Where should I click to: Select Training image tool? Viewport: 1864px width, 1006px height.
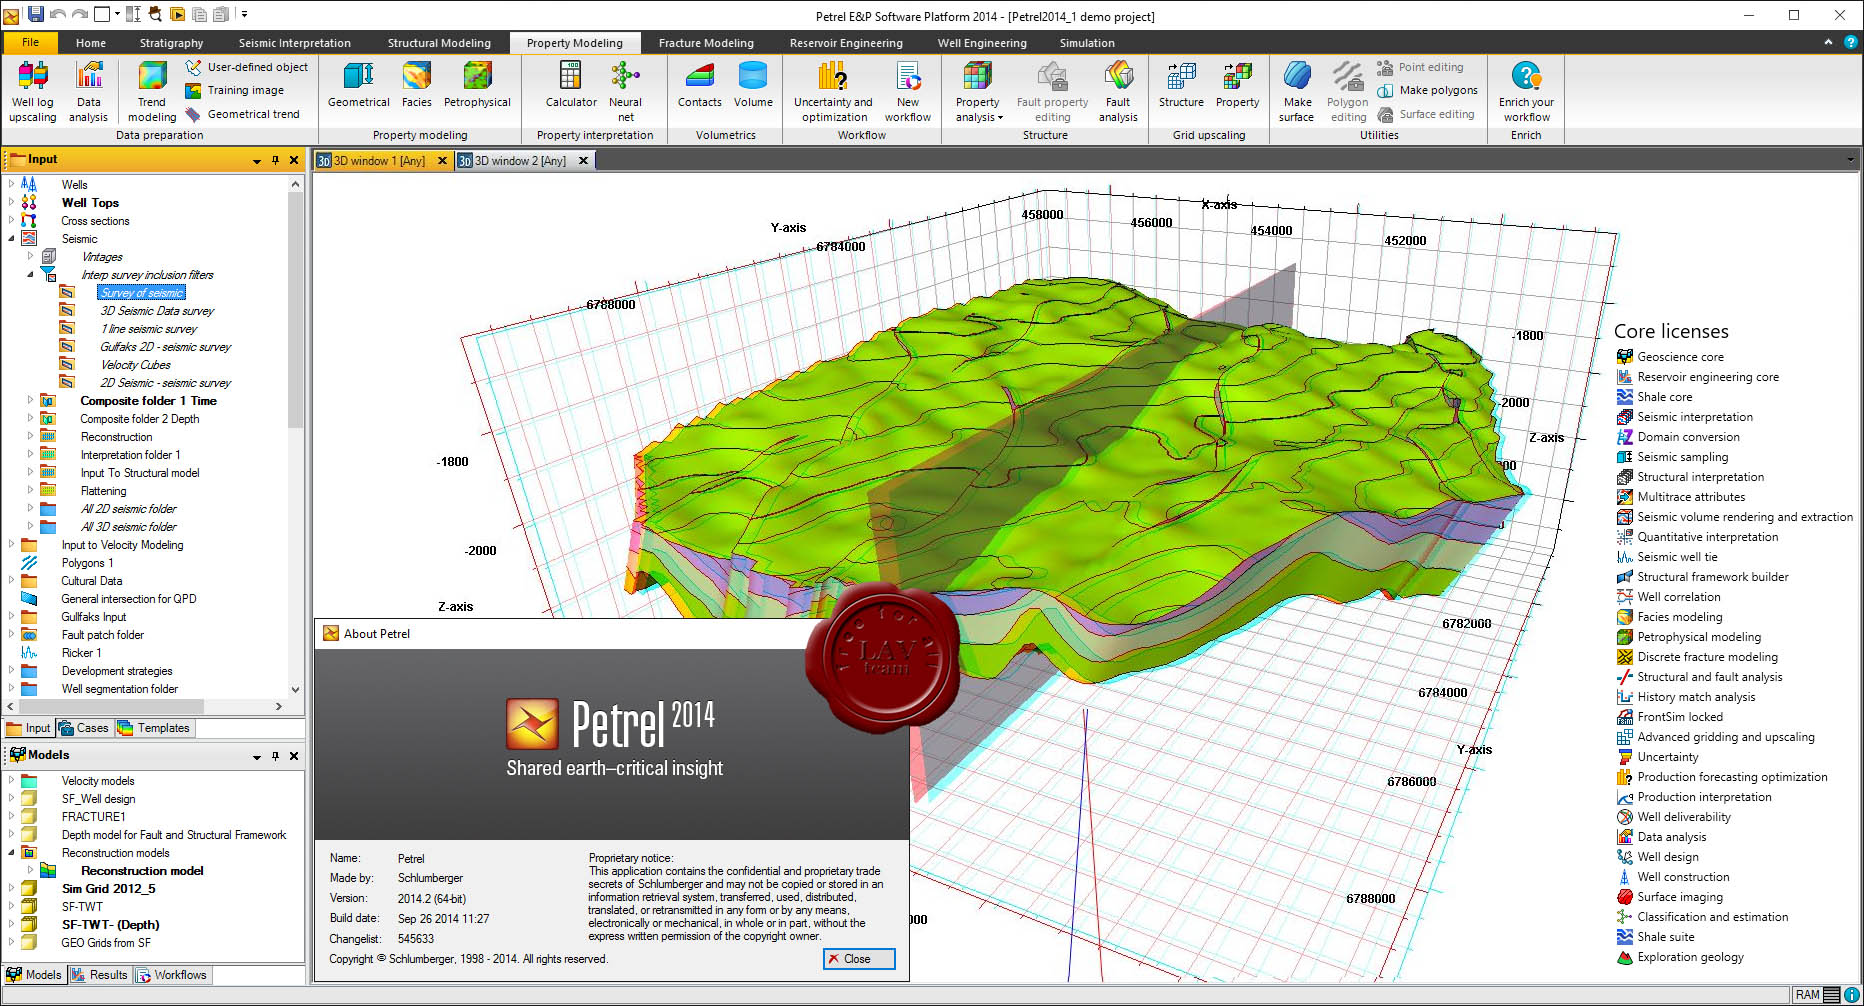[235, 90]
